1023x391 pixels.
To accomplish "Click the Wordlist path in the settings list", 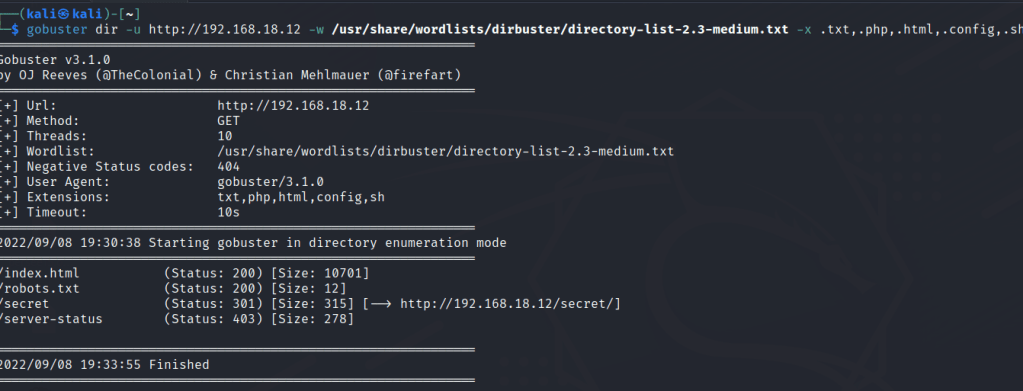I will (x=446, y=151).
